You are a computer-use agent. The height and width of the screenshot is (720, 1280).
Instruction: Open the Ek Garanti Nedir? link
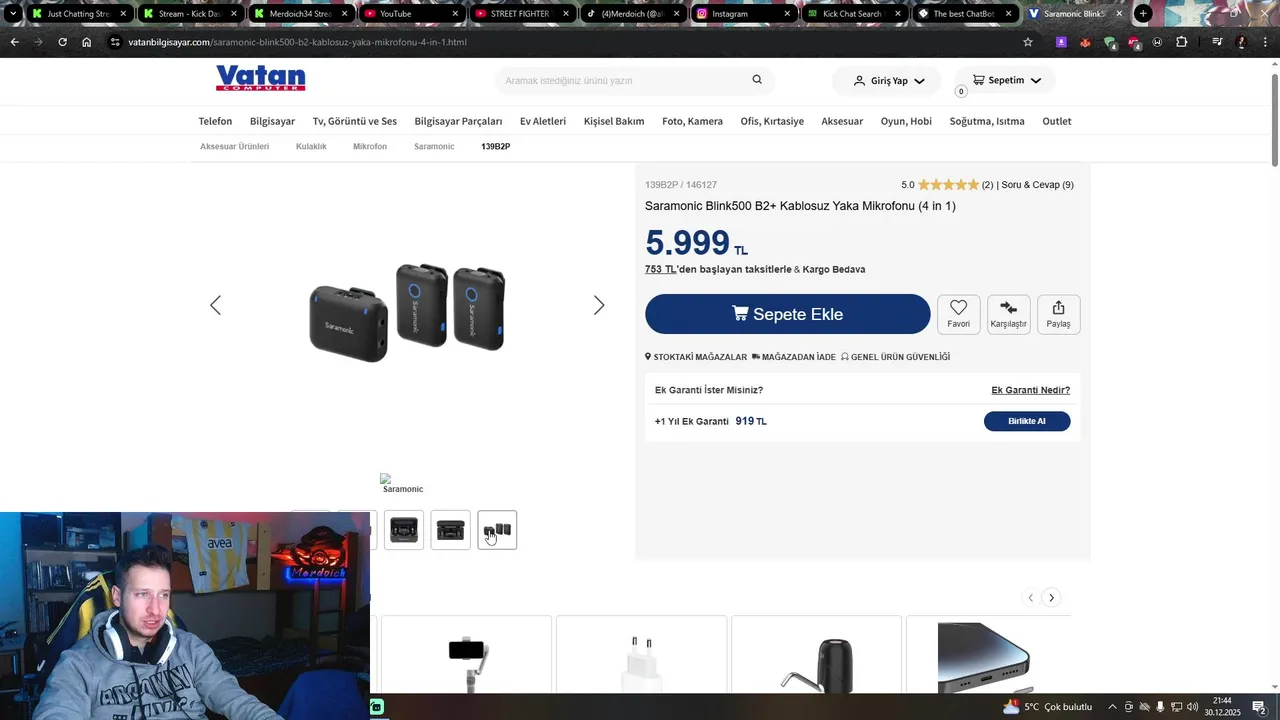coord(1030,390)
